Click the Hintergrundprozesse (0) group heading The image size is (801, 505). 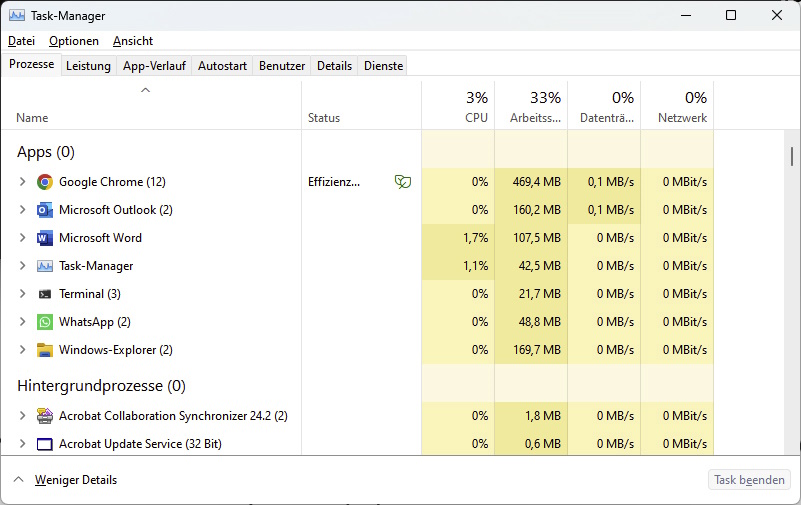coord(101,386)
